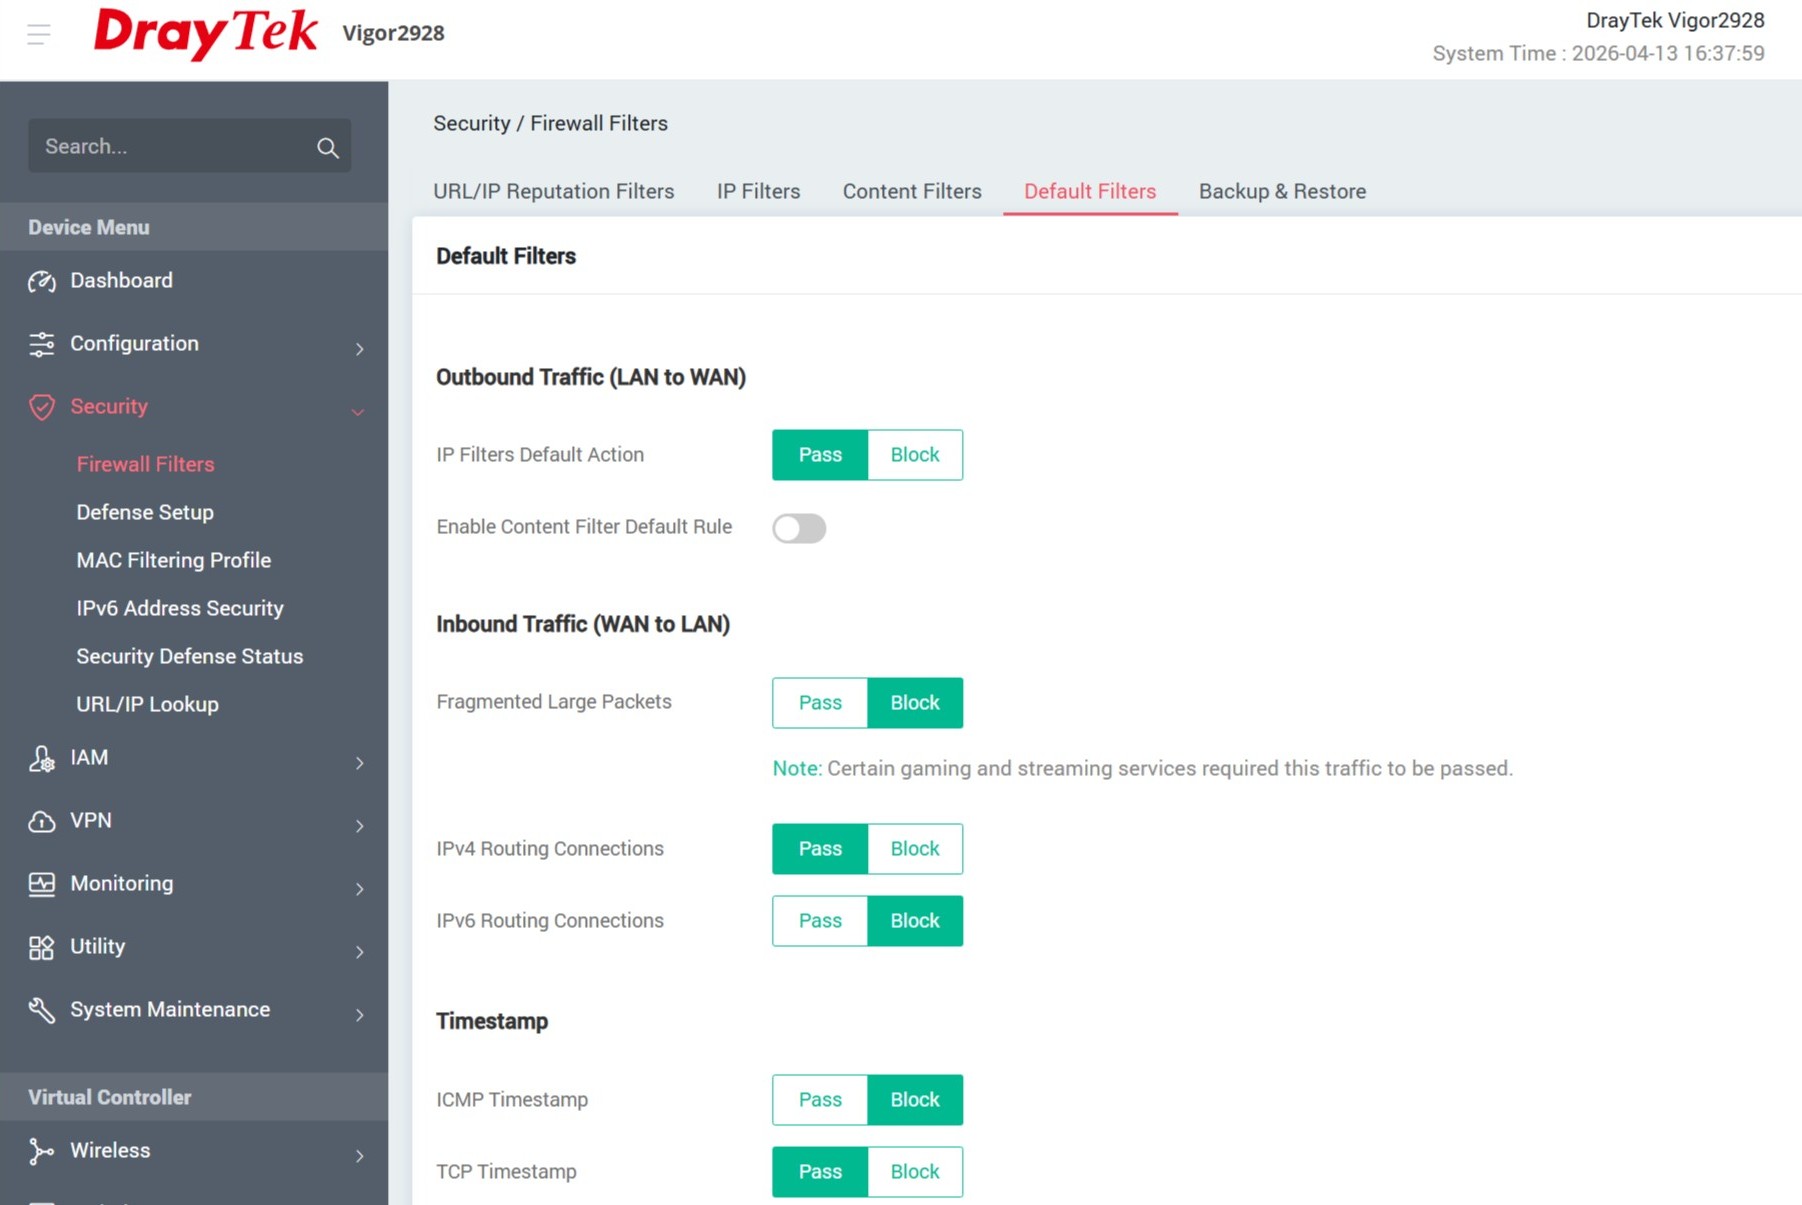1802x1205 pixels.
Task: Collapse the Security menu
Action: click(x=358, y=411)
